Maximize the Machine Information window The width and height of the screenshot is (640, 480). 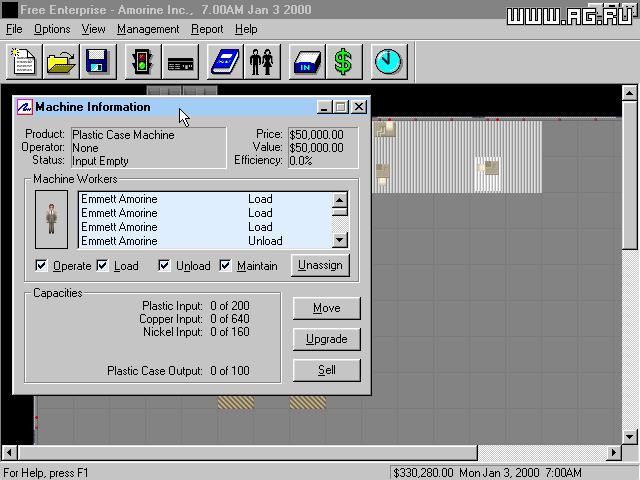coord(340,107)
